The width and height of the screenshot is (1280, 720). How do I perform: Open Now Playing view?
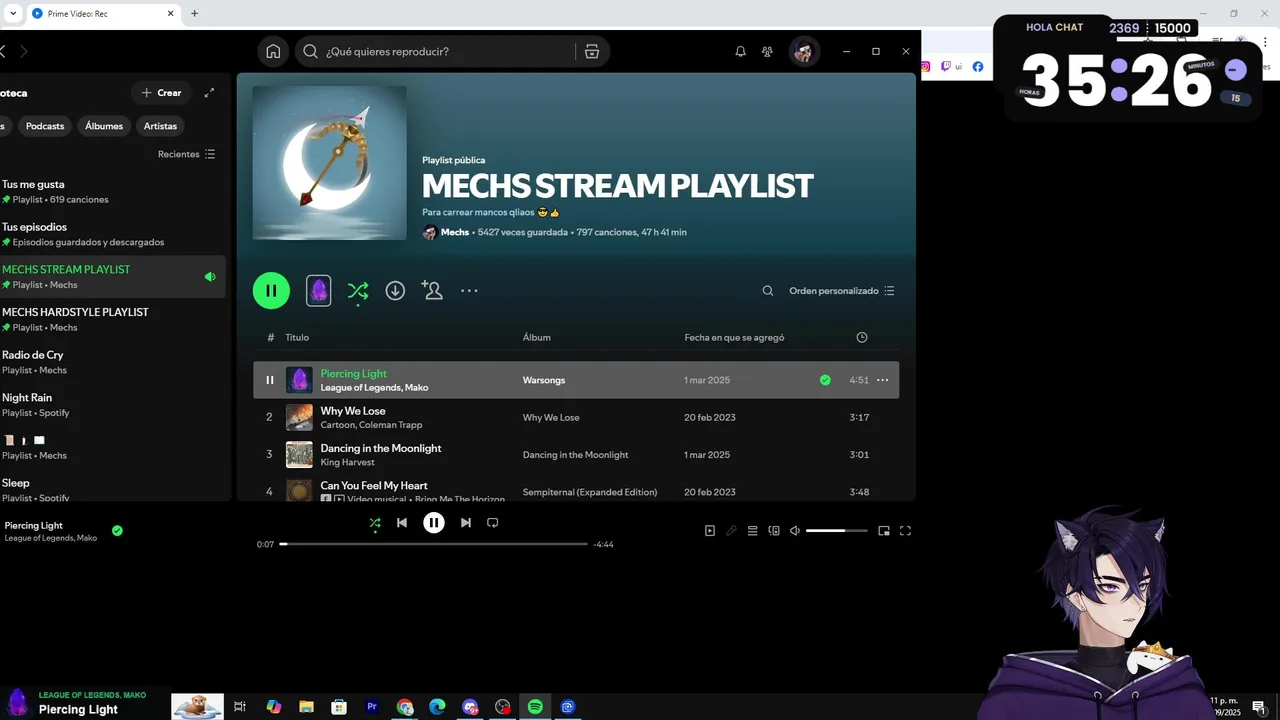click(710, 531)
